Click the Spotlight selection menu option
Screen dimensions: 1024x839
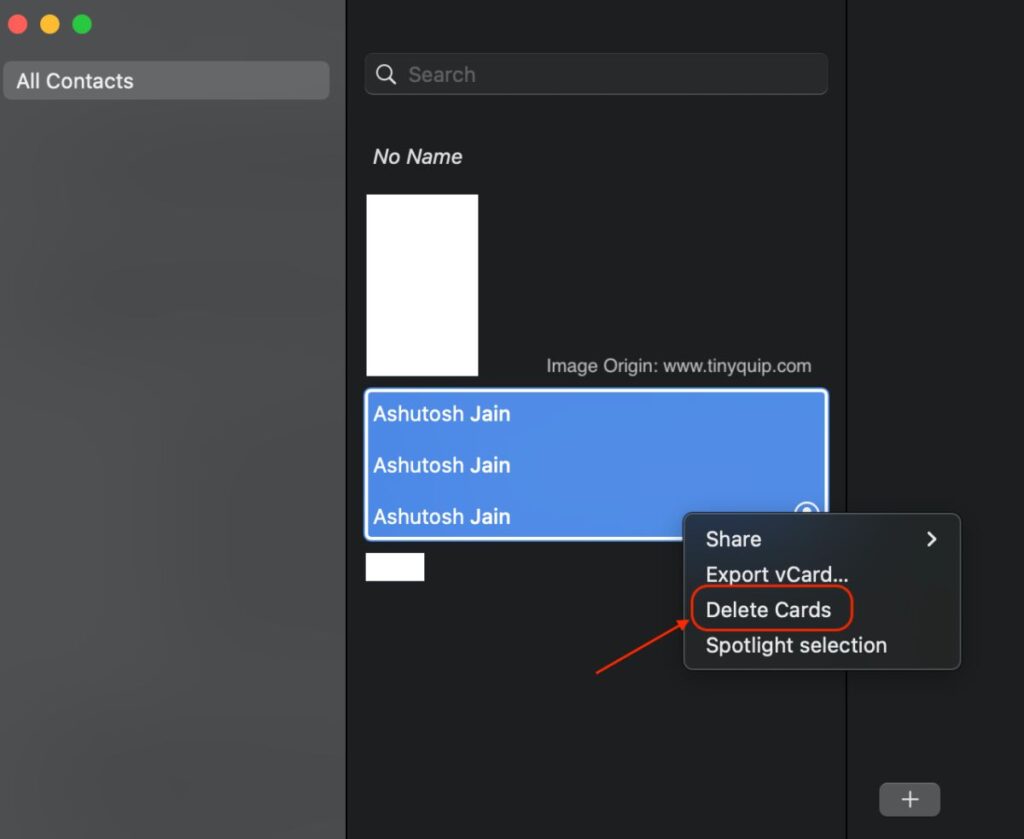click(795, 645)
